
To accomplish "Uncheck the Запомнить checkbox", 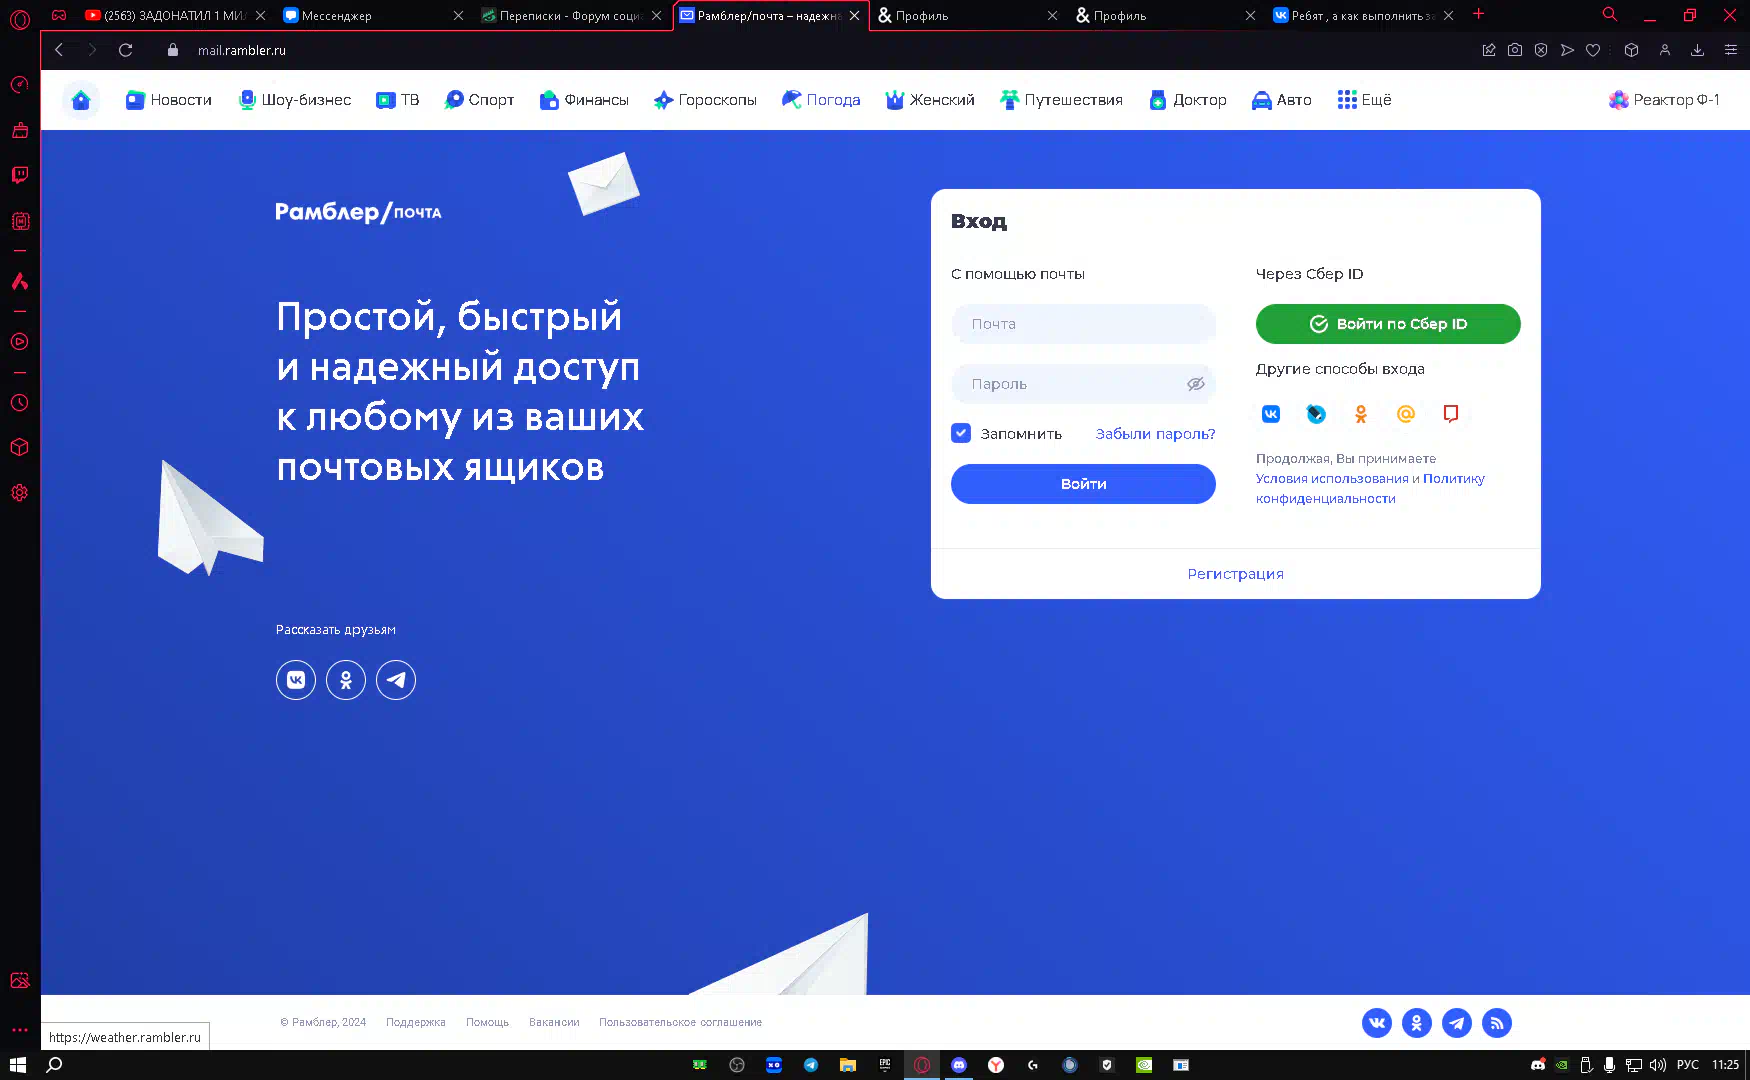I will point(961,433).
